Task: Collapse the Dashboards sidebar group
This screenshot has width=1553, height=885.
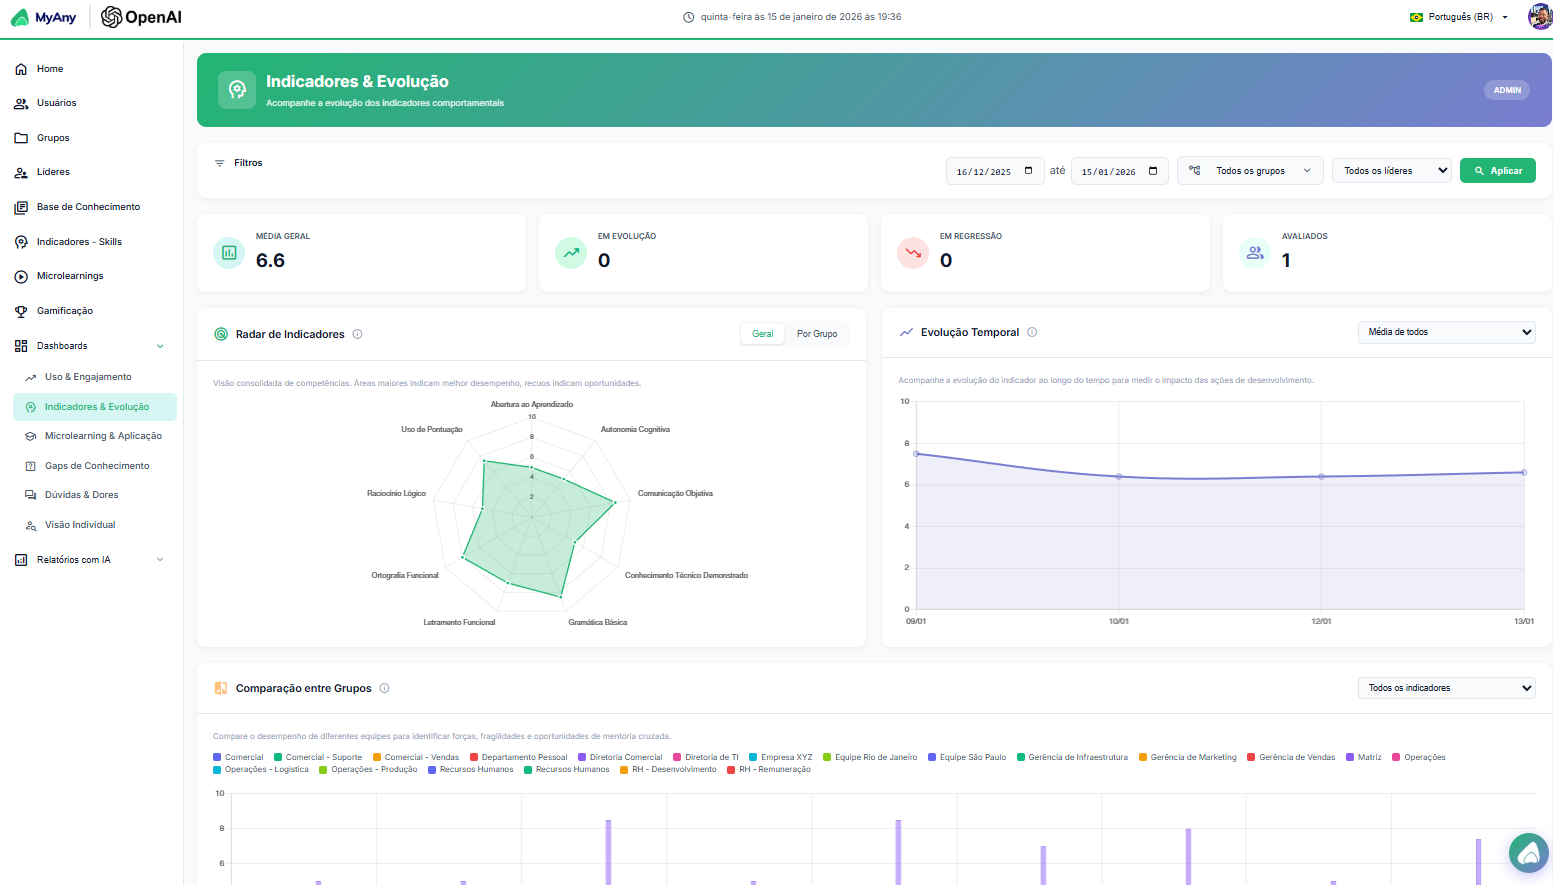Action: (x=88, y=345)
